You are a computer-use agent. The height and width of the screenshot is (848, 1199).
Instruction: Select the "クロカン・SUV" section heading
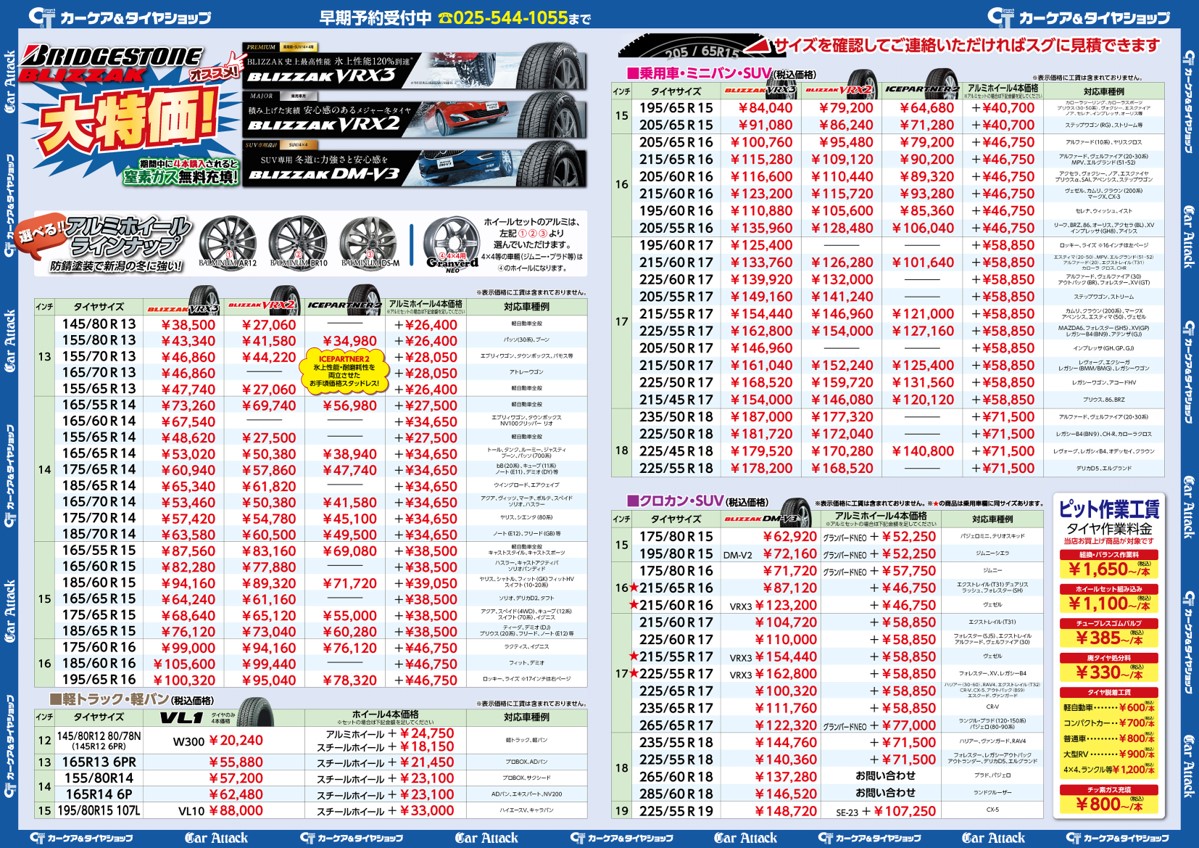(675, 501)
